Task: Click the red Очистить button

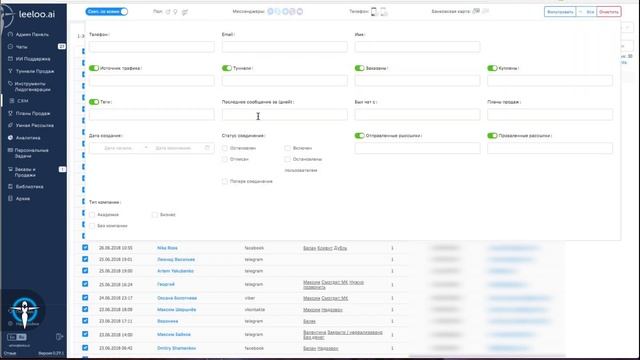Action: click(609, 12)
